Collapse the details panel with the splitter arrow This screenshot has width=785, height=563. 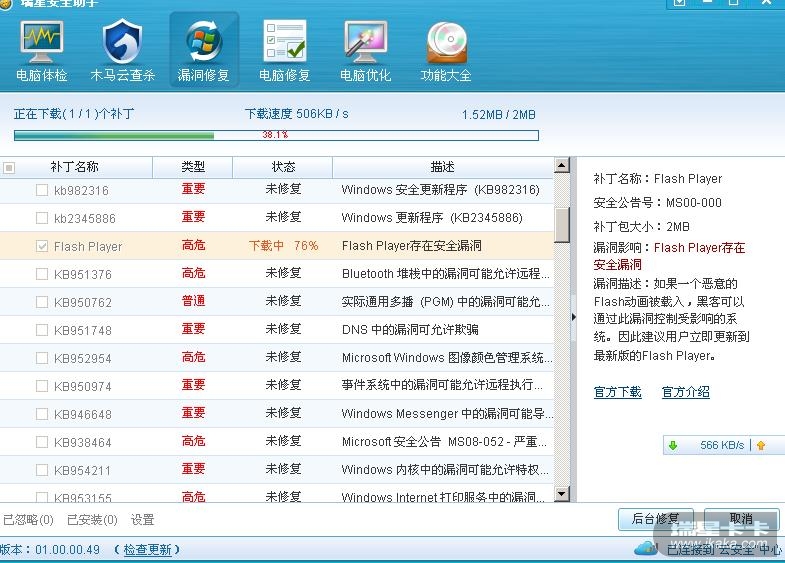pos(574,317)
